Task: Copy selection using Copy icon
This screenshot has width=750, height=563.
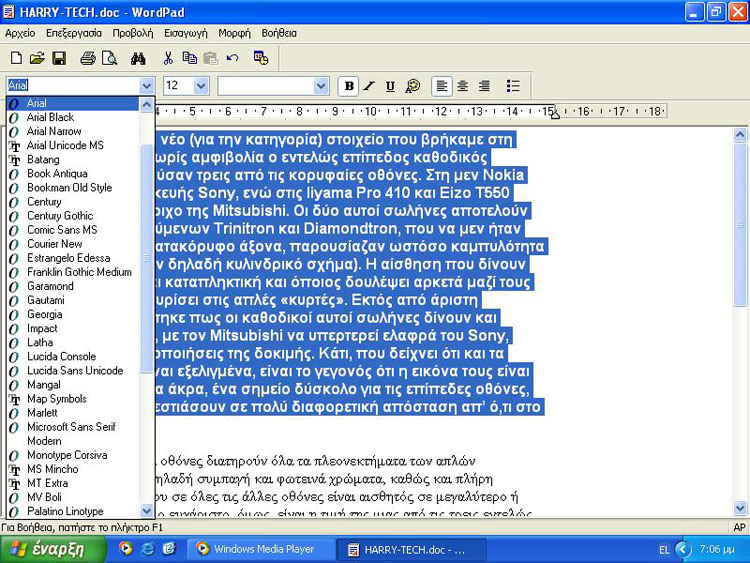Action: pyautogui.click(x=189, y=58)
